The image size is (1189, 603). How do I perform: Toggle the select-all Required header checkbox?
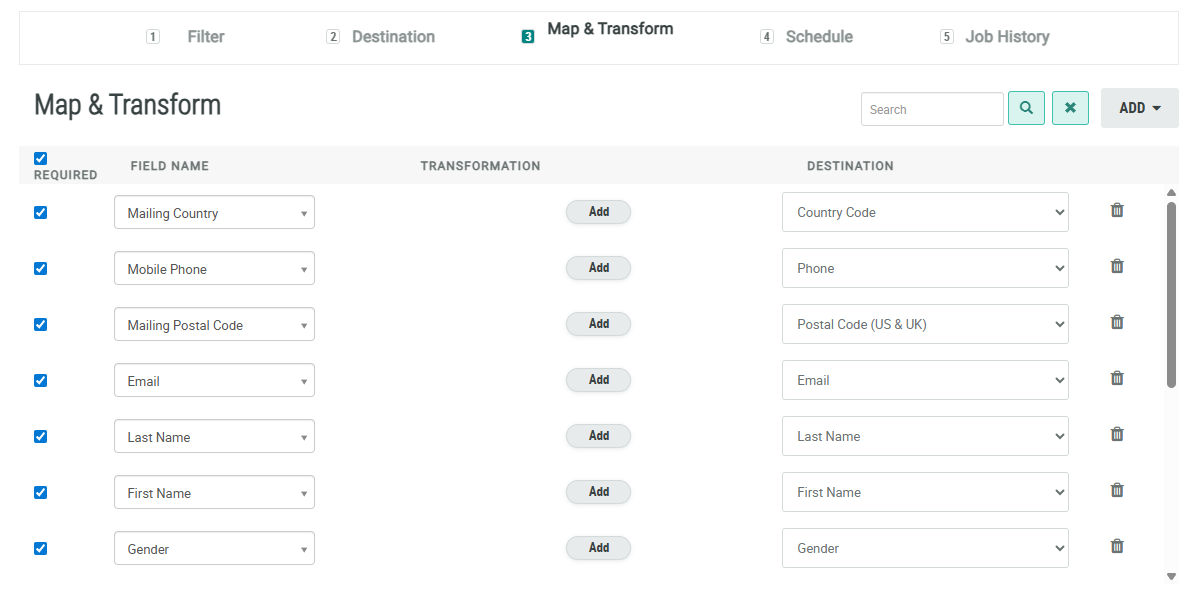point(41,158)
